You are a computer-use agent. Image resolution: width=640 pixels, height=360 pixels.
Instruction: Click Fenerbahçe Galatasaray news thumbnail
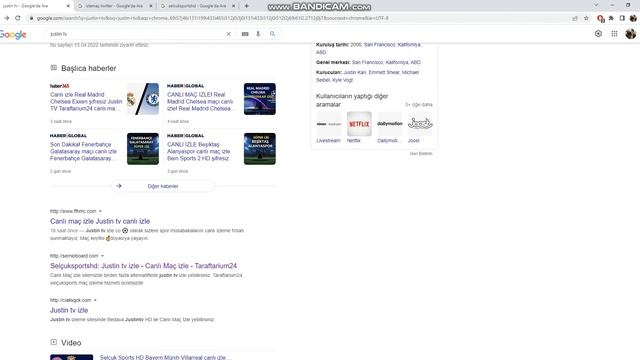coord(143,149)
